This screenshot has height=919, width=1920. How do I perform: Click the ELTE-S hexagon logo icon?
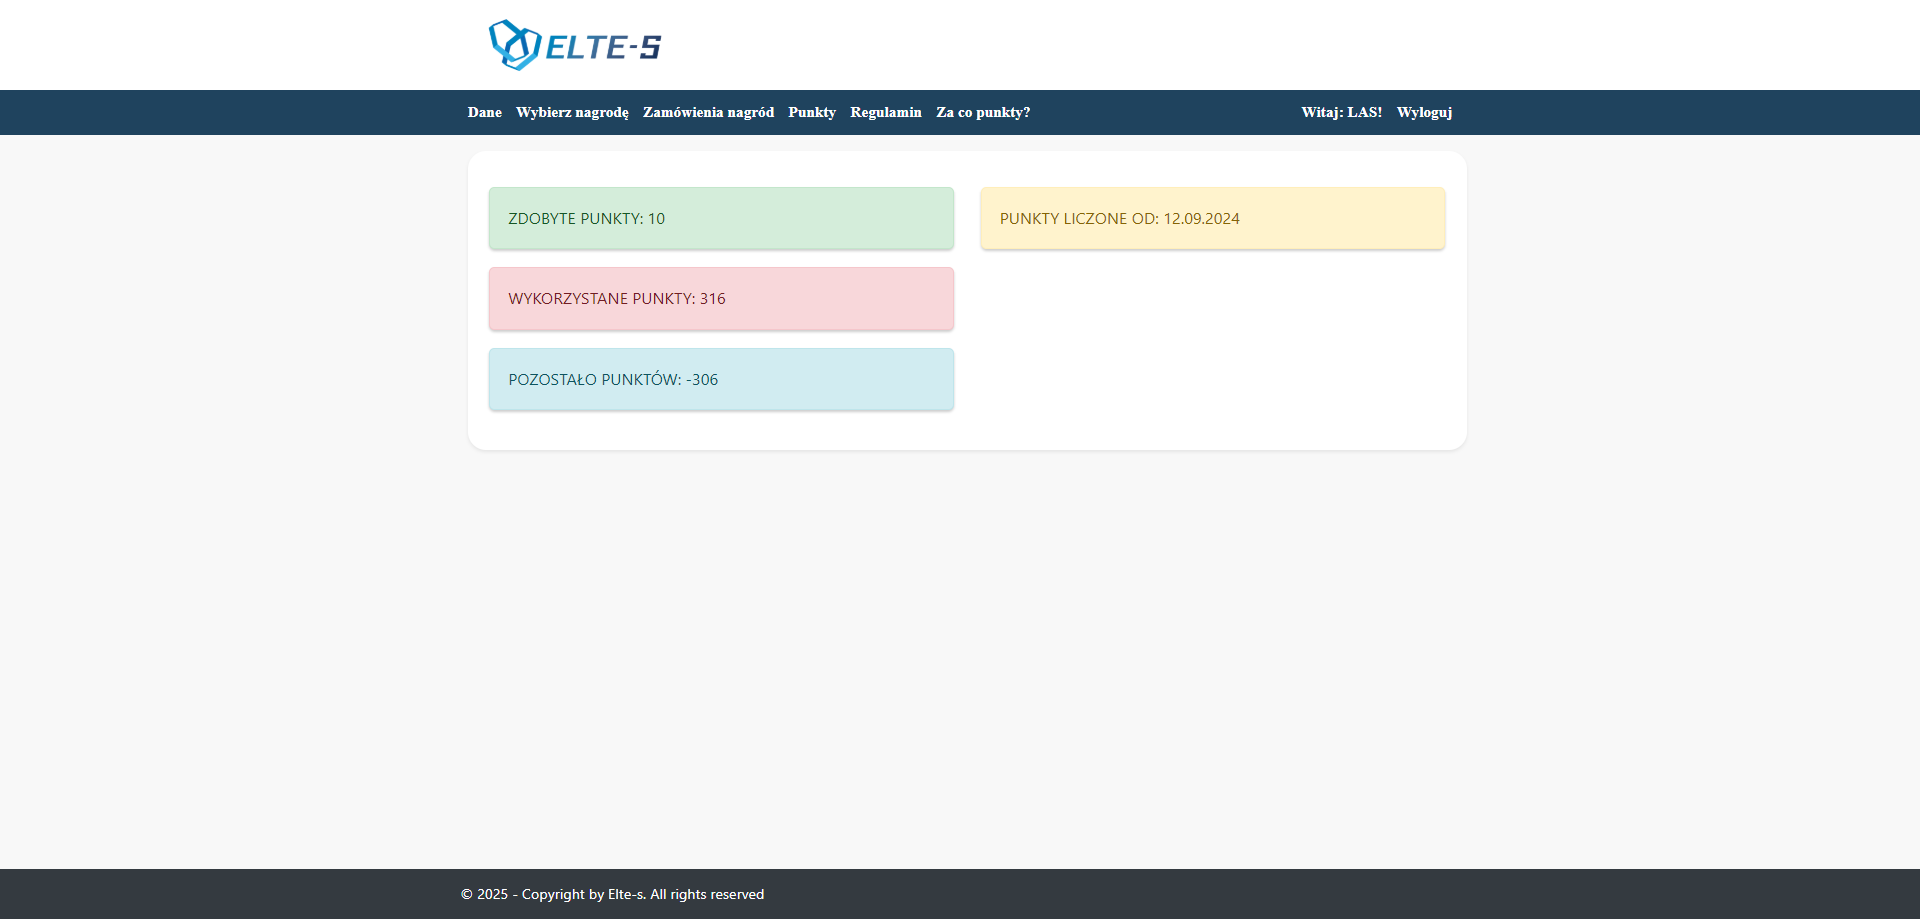coord(514,45)
